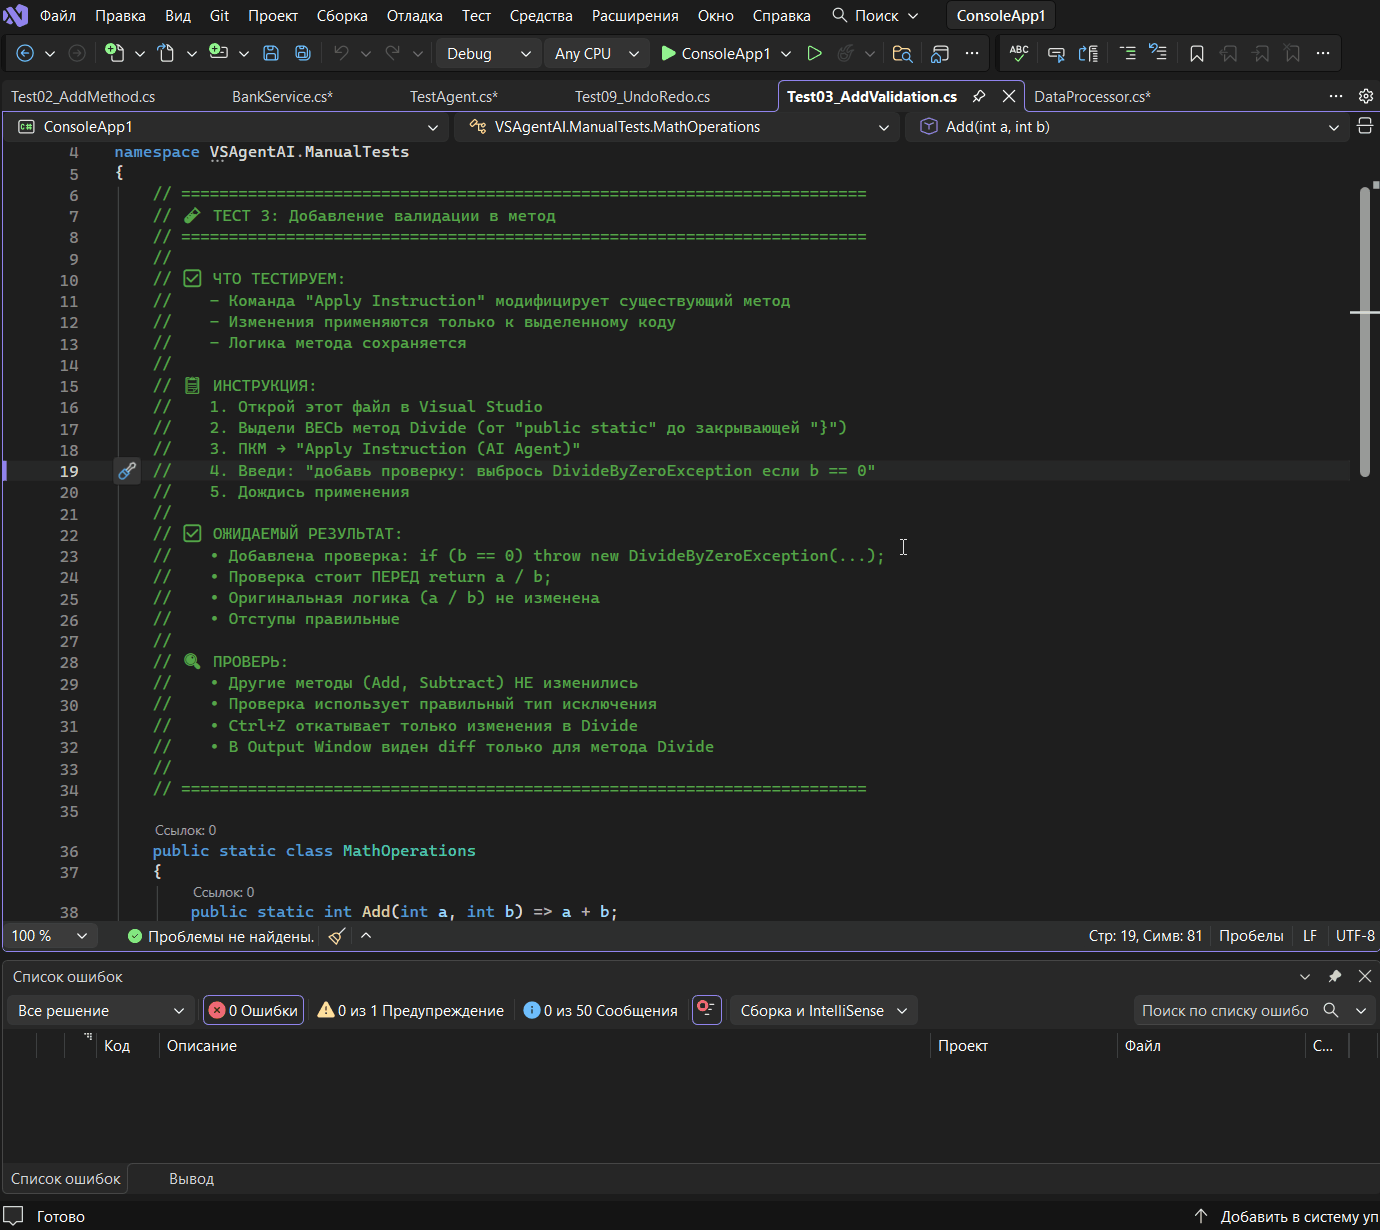The image size is (1380, 1230).
Task: Click the Save All toolbar icon
Action: click(303, 53)
